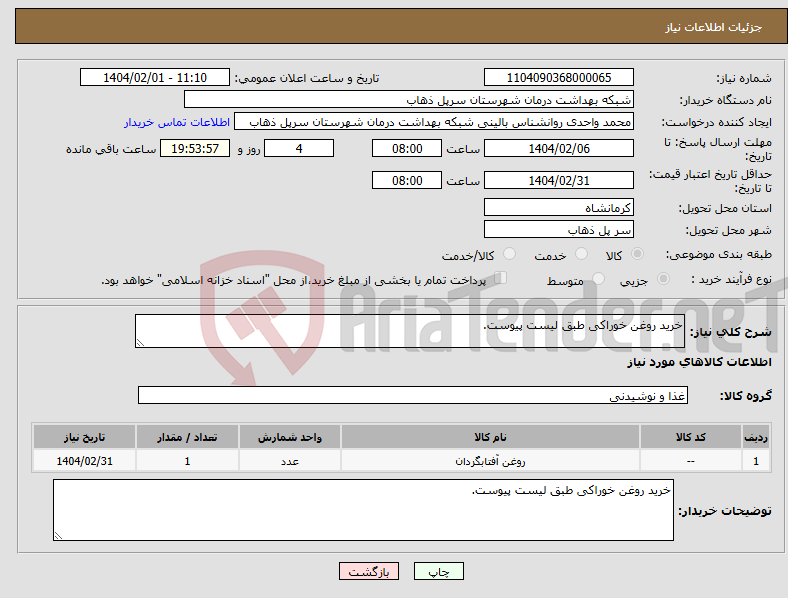Image resolution: width=788 pixels, height=598 pixels.
Task: Click the announcement date field 1404/02/01 - 11:10
Action: pyautogui.click(x=155, y=77)
